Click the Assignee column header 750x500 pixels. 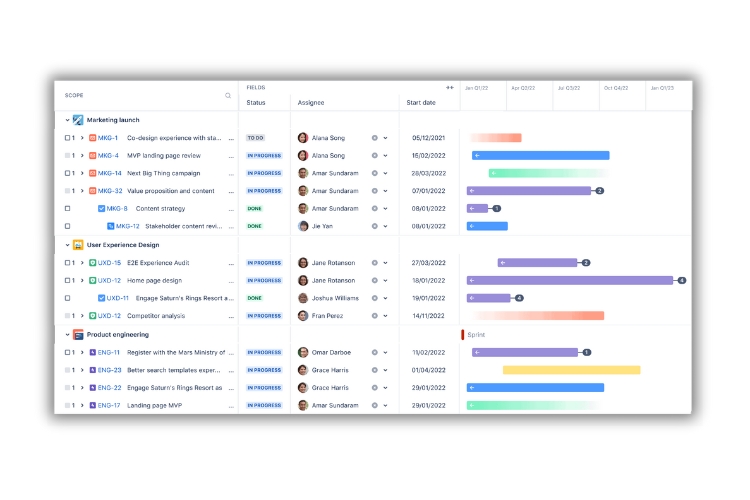(311, 102)
